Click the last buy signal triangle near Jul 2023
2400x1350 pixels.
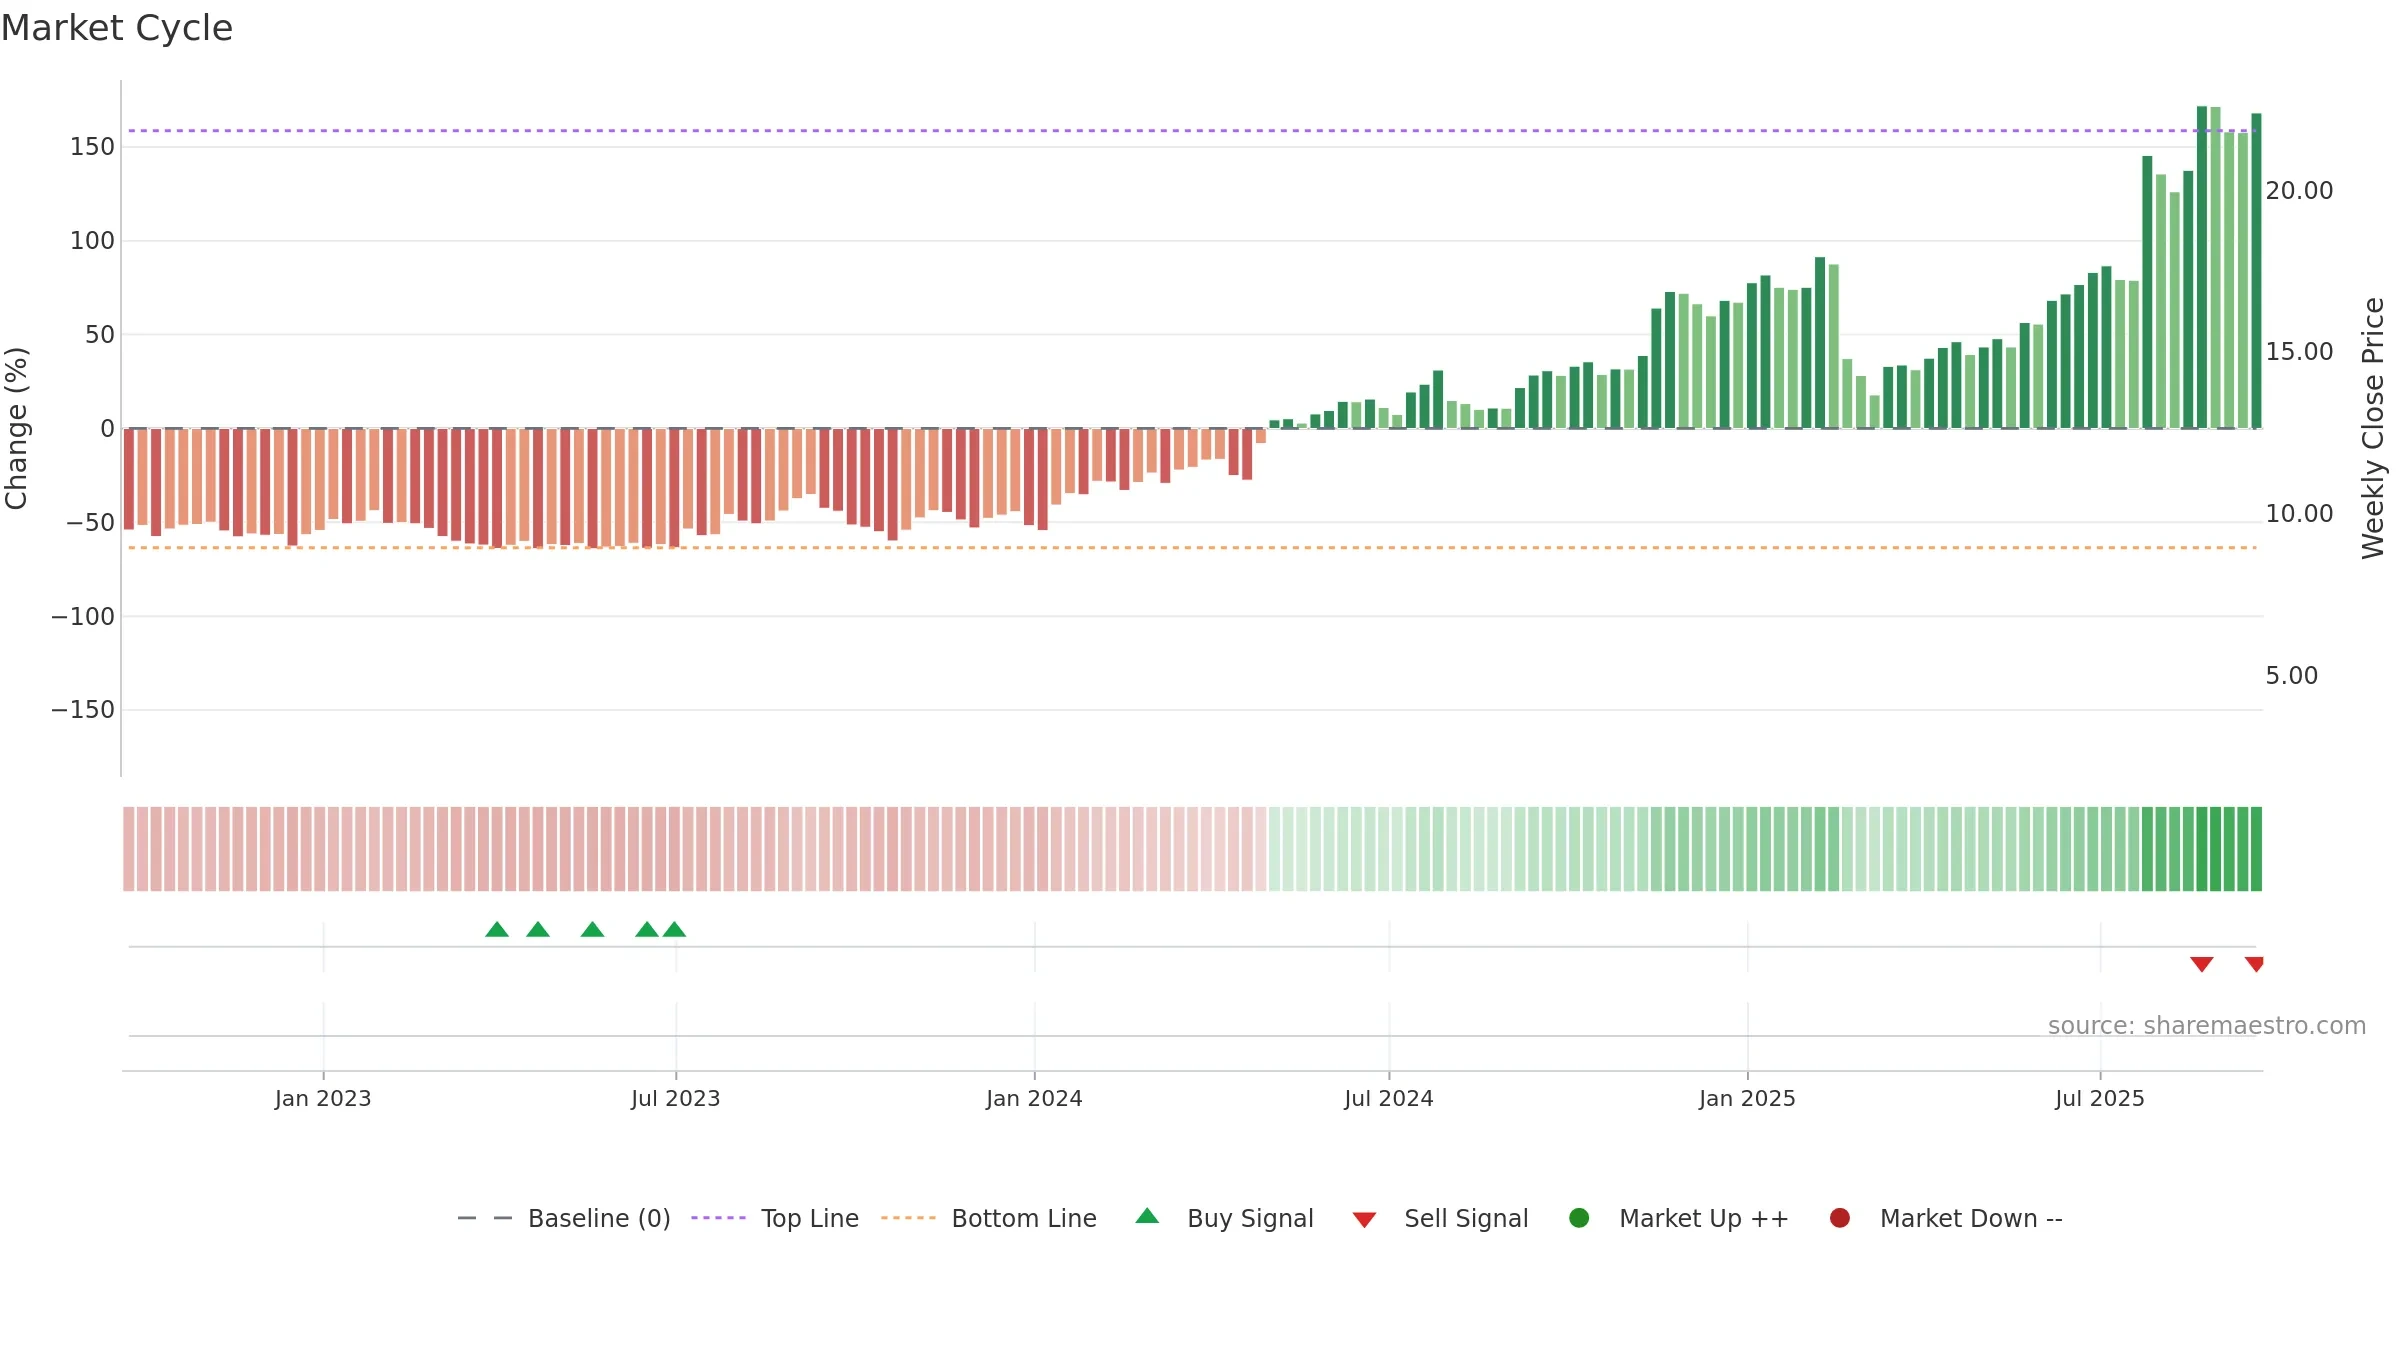pyautogui.click(x=675, y=929)
